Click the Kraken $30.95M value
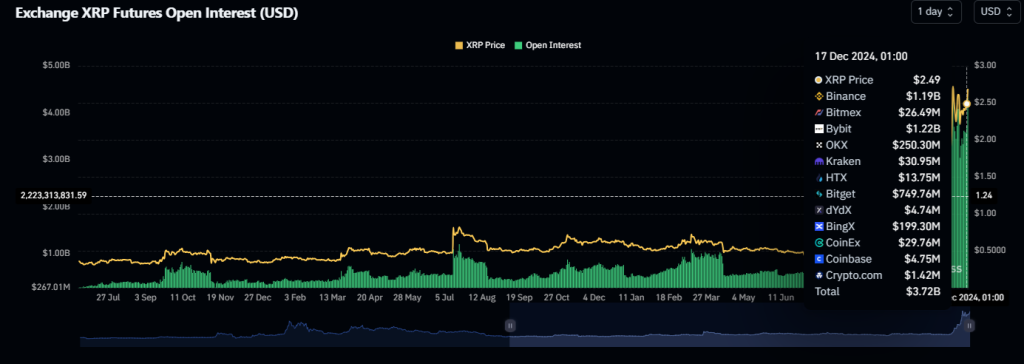The height and width of the screenshot is (364, 1024). (920, 161)
